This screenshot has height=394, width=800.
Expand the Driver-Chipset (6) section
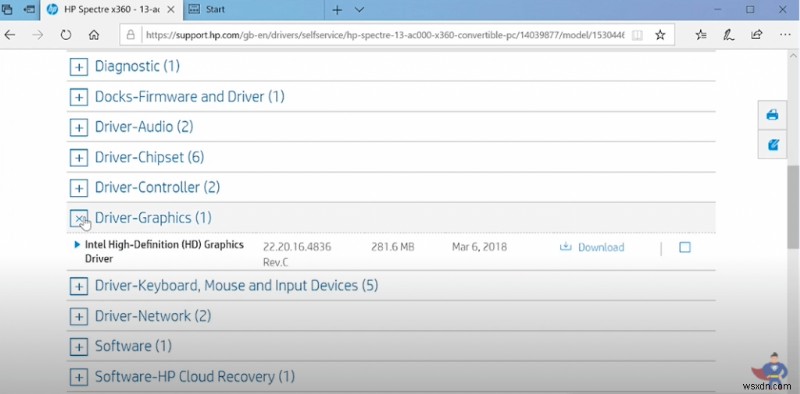[79, 158]
